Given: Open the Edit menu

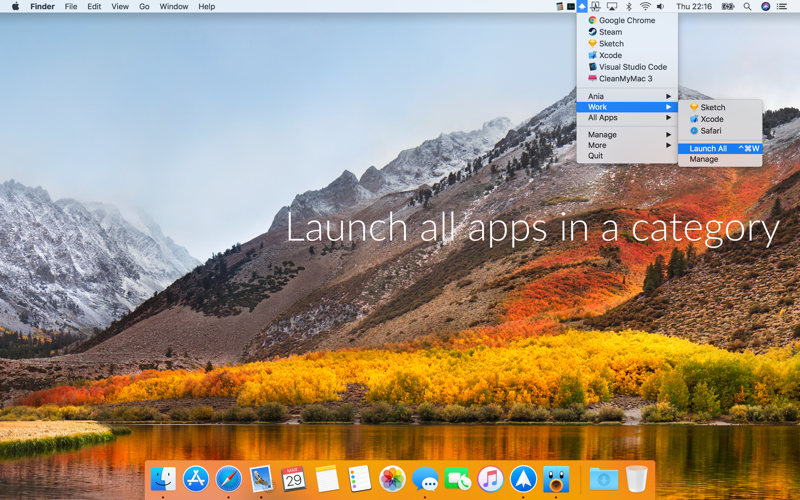Looking at the screenshot, I should [x=94, y=6].
